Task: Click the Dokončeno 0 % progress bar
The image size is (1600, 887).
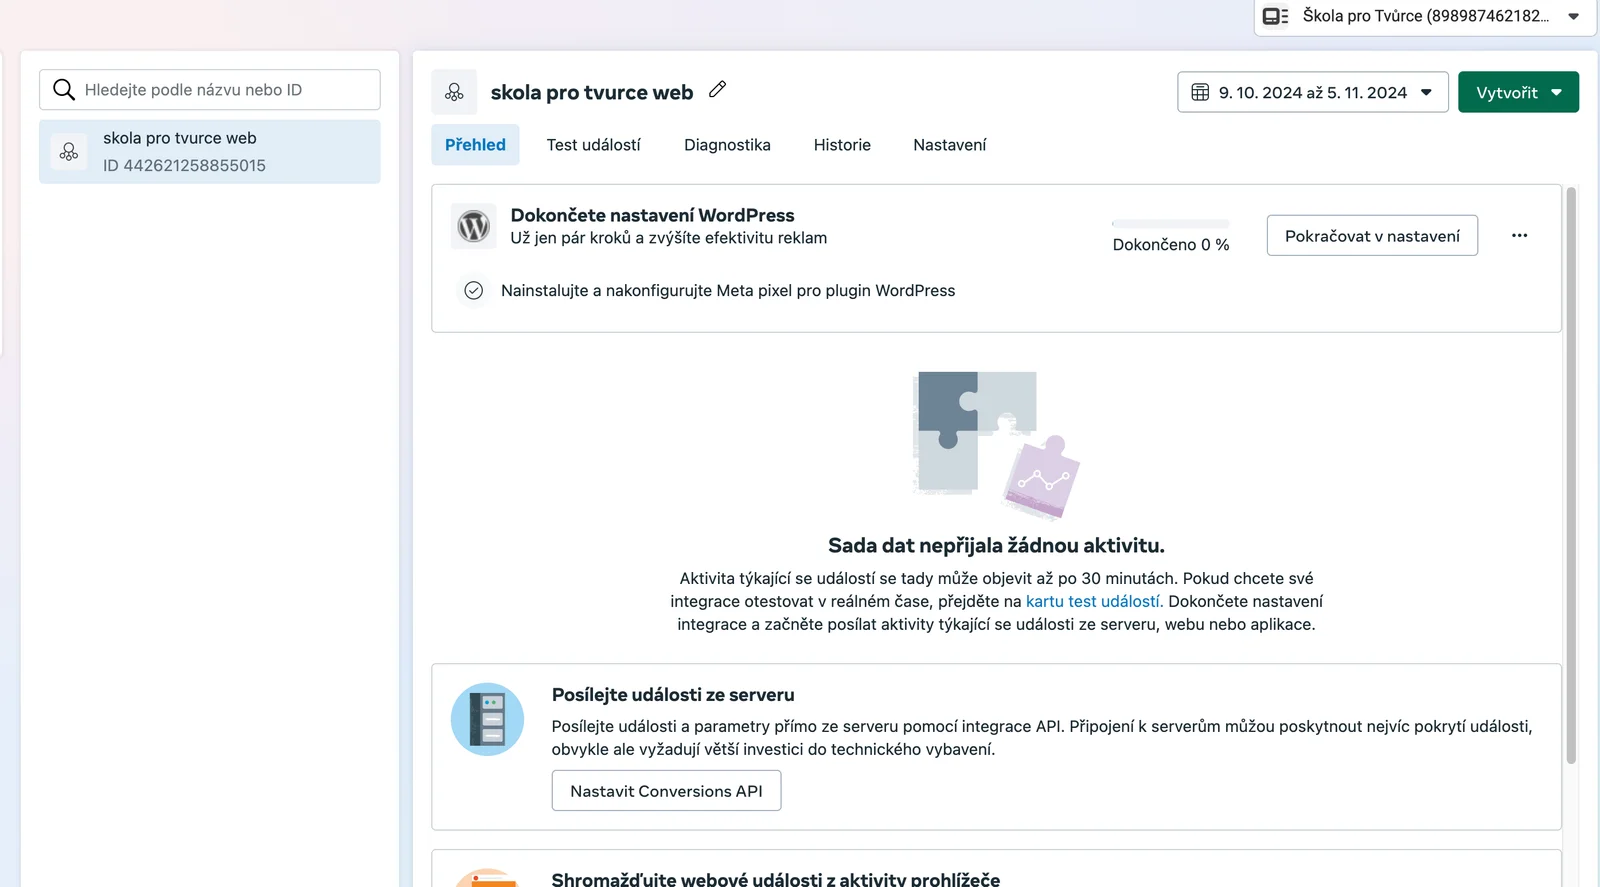Action: point(1171,224)
